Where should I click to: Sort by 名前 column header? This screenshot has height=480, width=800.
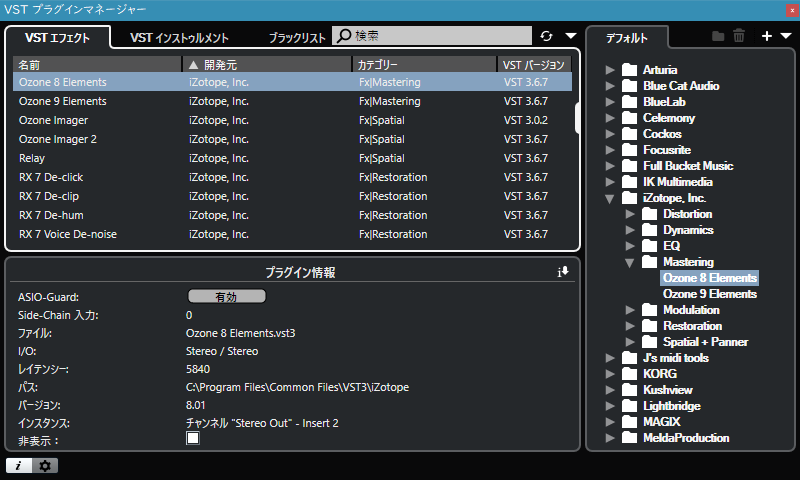[97, 65]
